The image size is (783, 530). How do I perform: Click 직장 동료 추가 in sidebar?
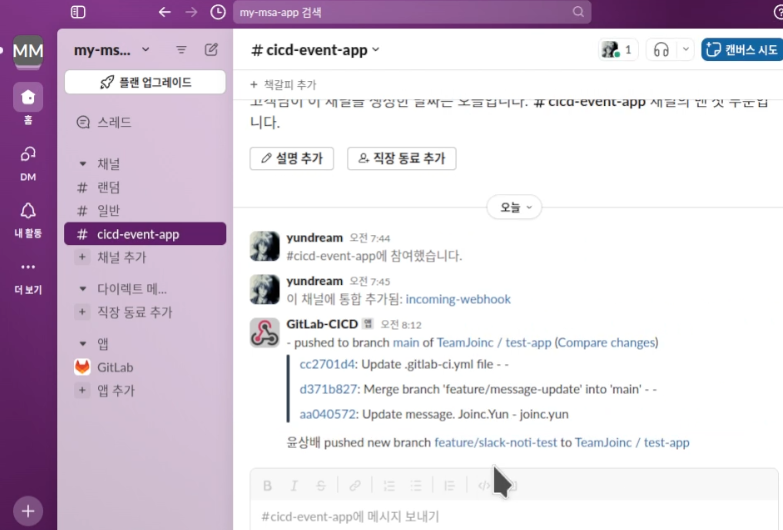[x=145, y=312]
